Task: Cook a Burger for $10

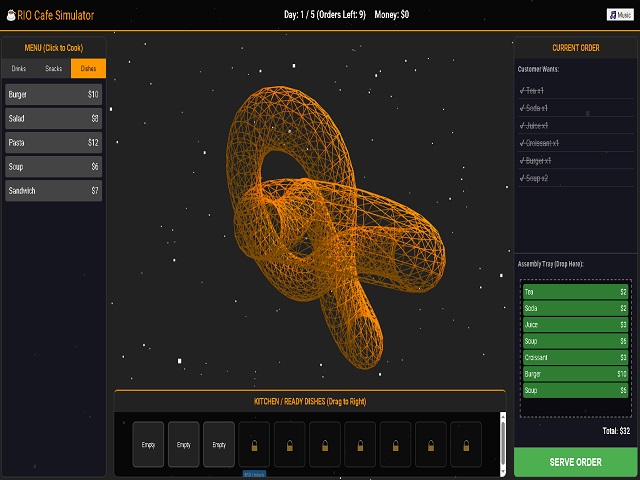Action: pyautogui.click(x=53, y=94)
